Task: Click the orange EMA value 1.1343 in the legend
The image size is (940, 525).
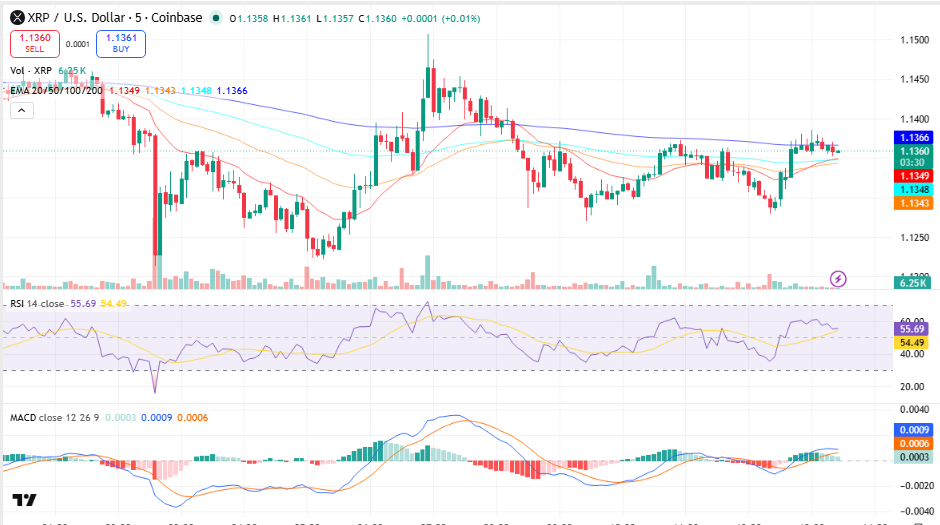Action: [x=160, y=90]
